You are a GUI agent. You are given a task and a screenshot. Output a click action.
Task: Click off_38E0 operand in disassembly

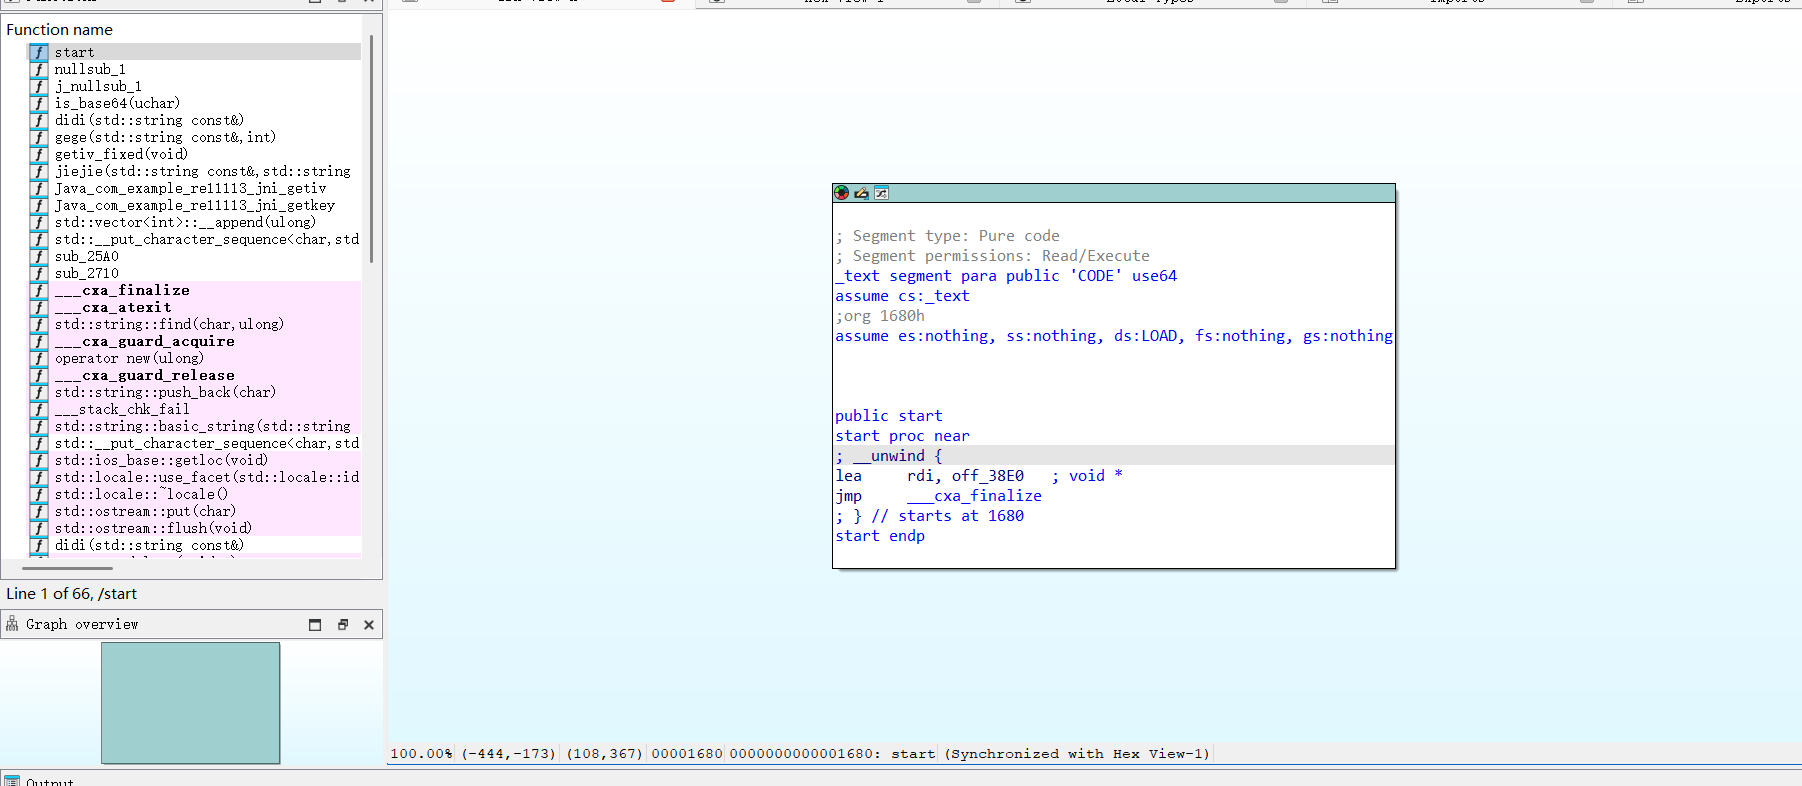coord(987,476)
